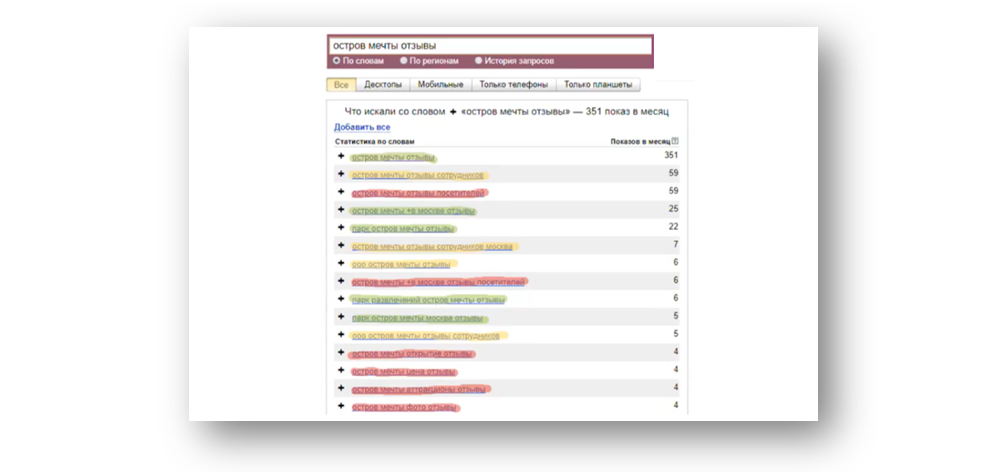Follow 'парк остров мечты москва отзывы' link
996x472 pixels.
(419, 318)
